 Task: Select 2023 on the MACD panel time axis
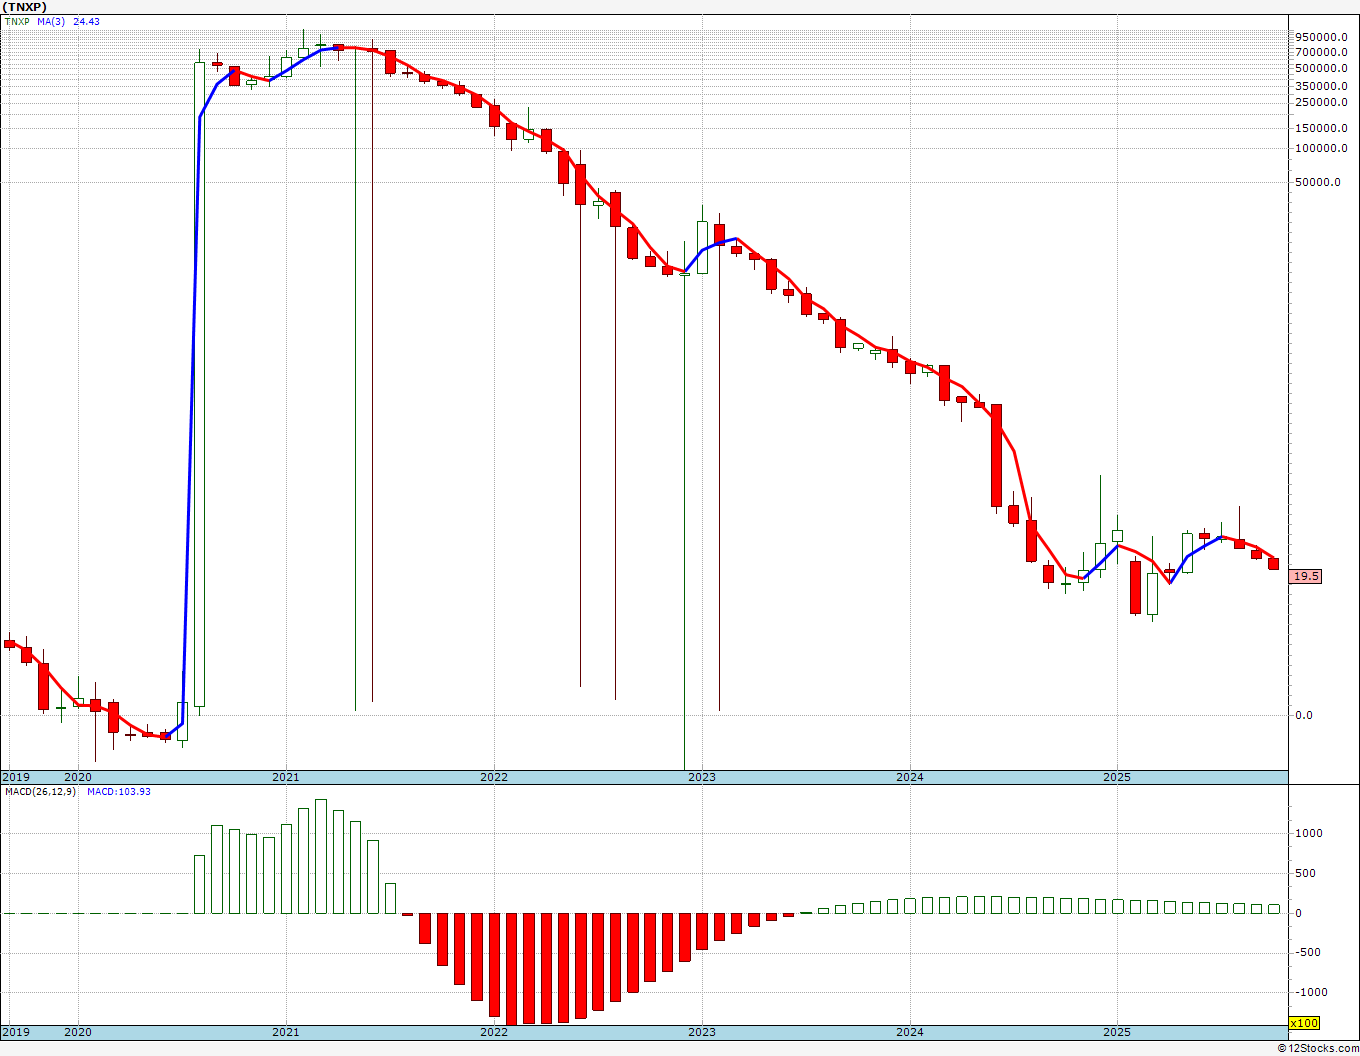coord(702,1032)
